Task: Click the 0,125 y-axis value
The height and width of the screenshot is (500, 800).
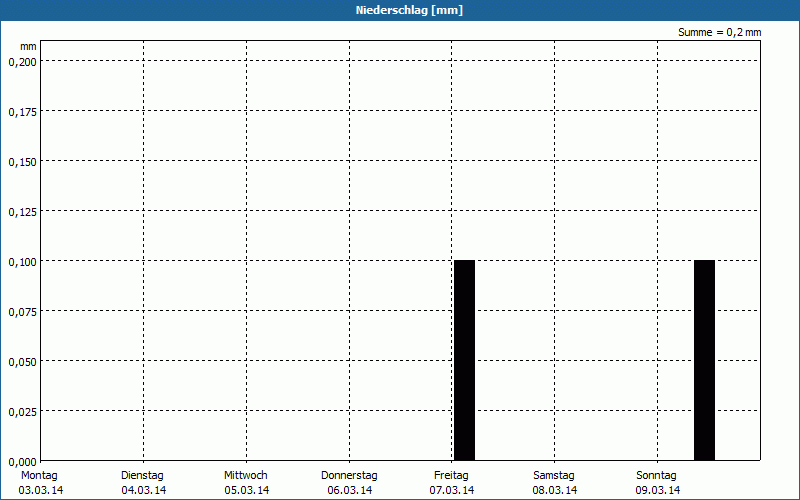Action: pyautogui.click(x=22, y=212)
